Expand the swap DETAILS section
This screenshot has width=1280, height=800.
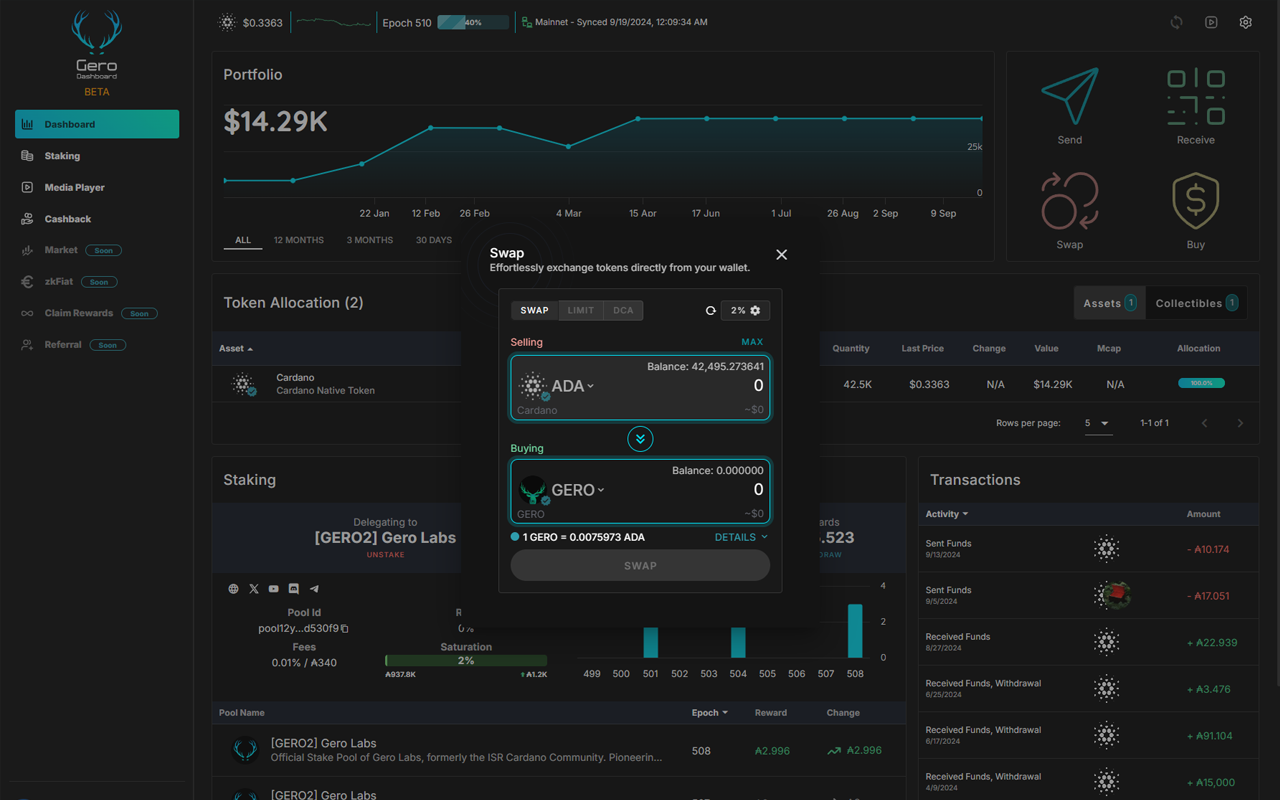(x=740, y=537)
